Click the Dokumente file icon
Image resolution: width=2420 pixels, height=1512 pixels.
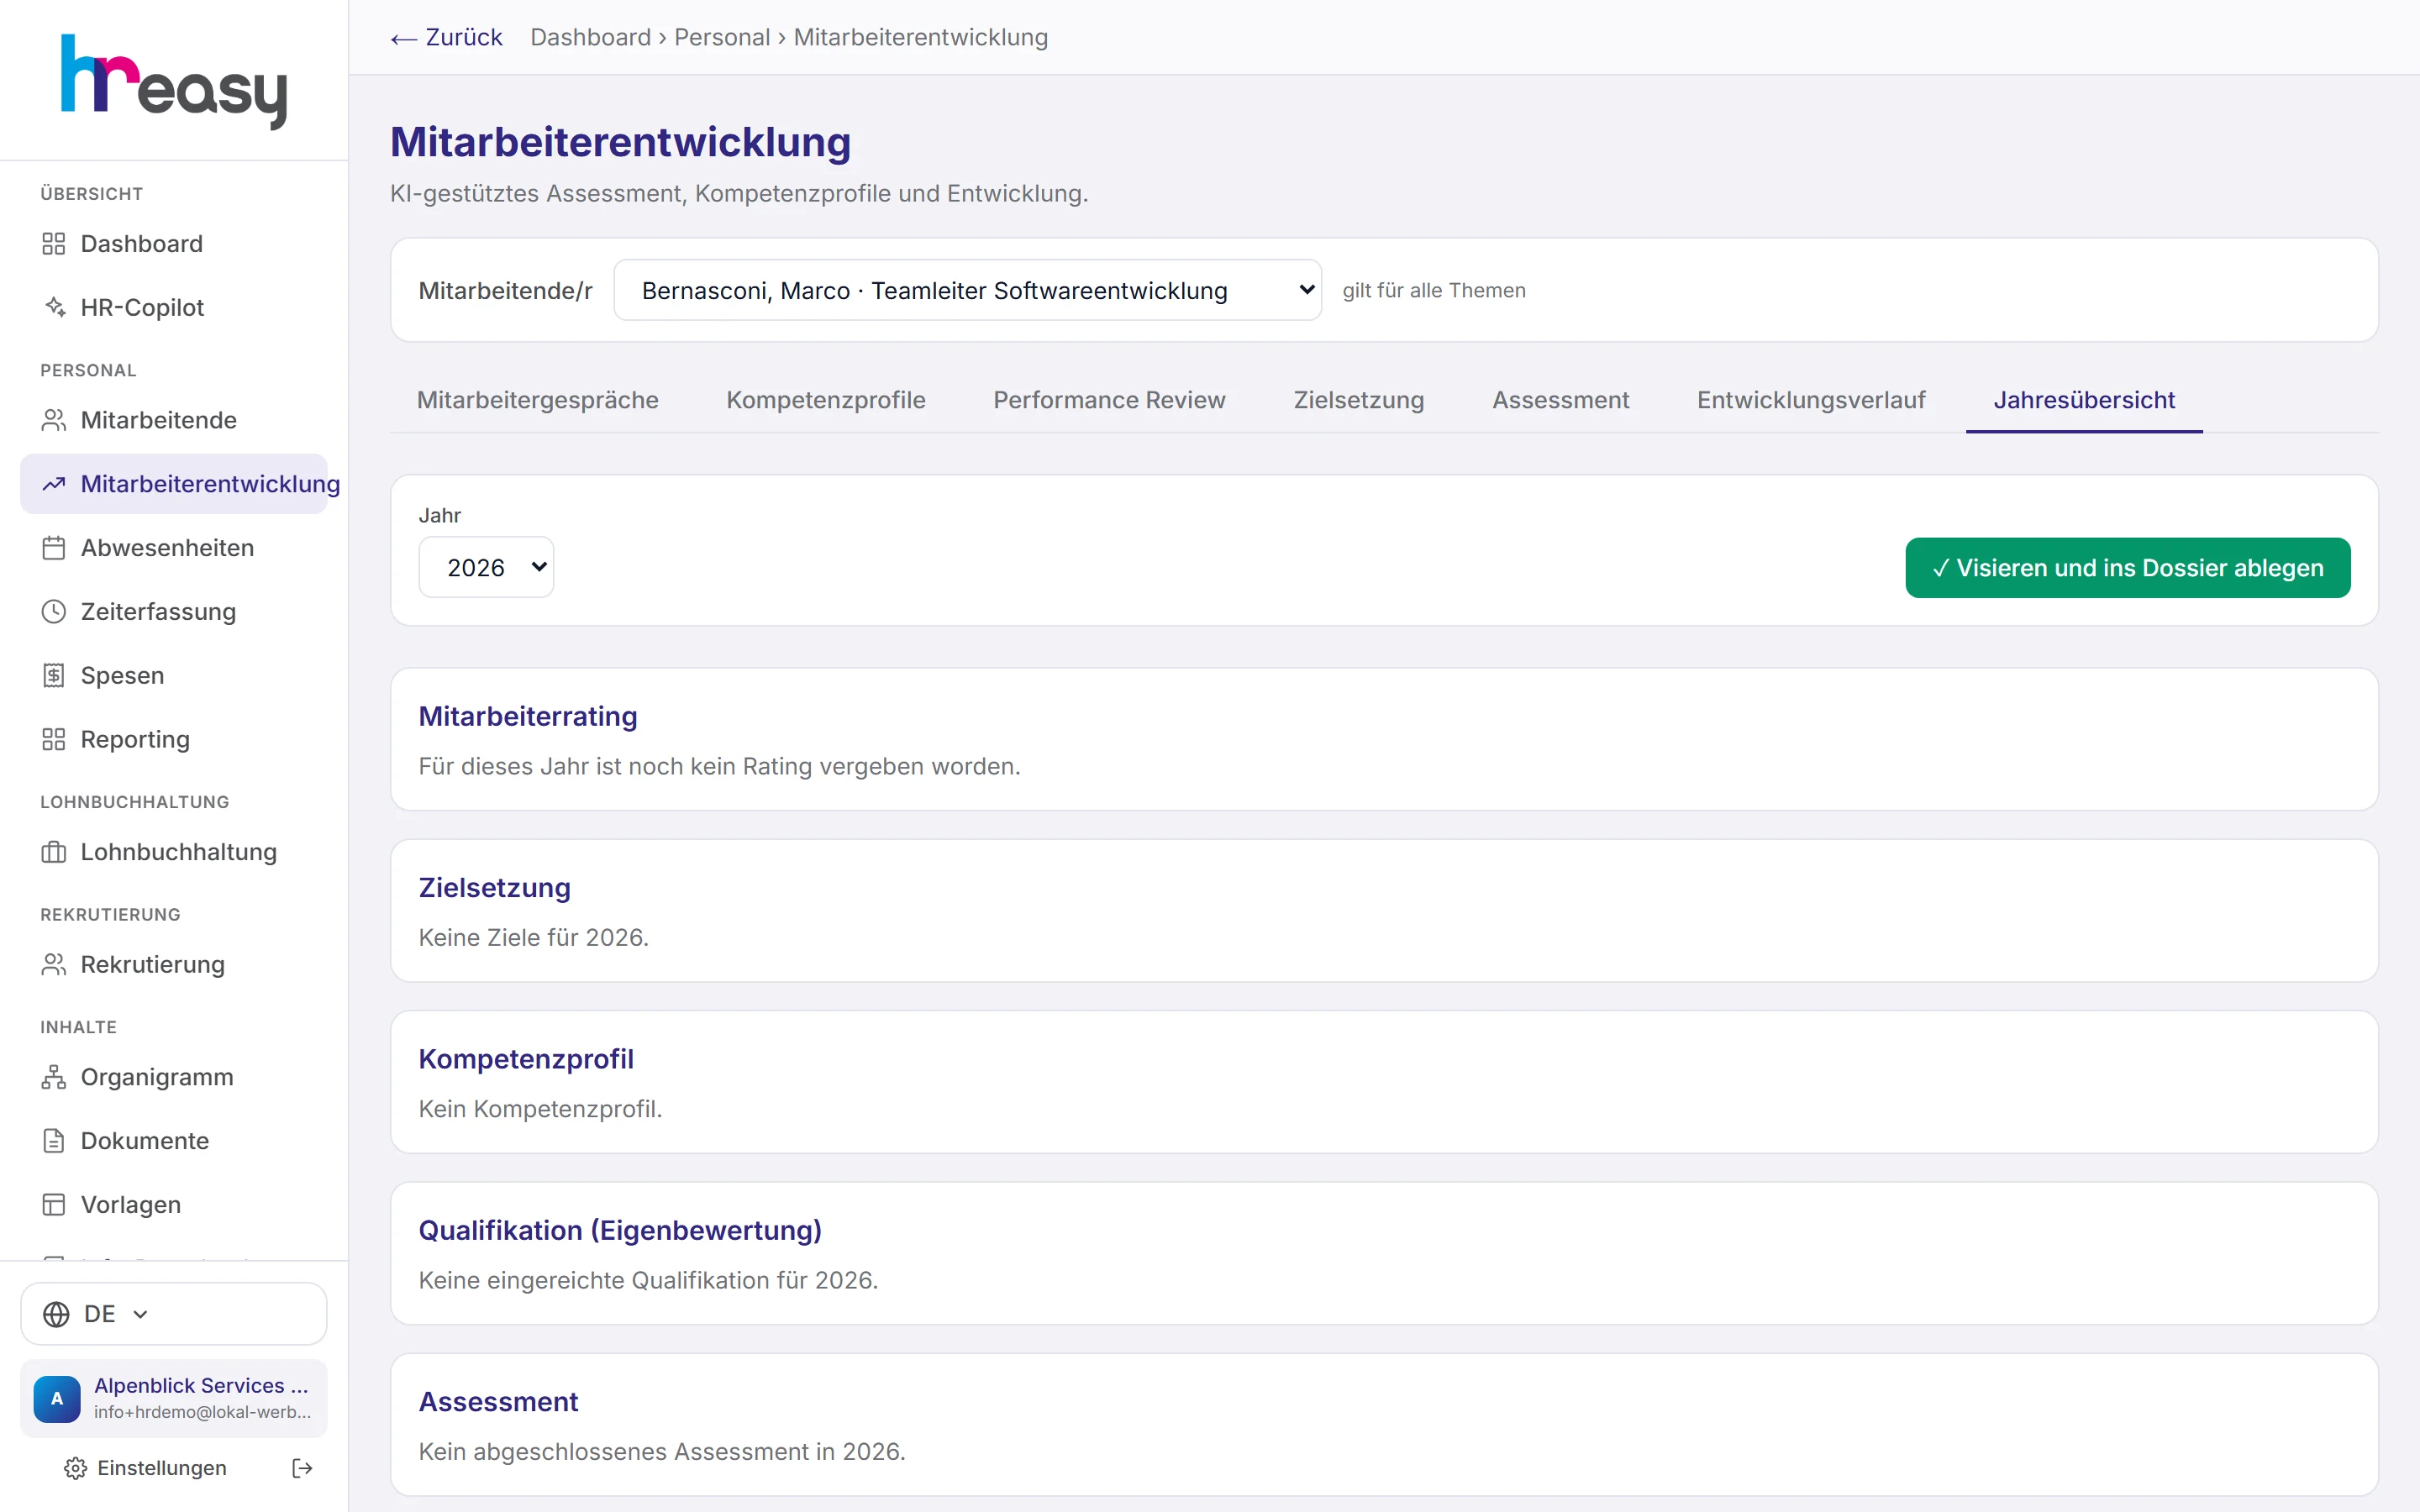[54, 1141]
